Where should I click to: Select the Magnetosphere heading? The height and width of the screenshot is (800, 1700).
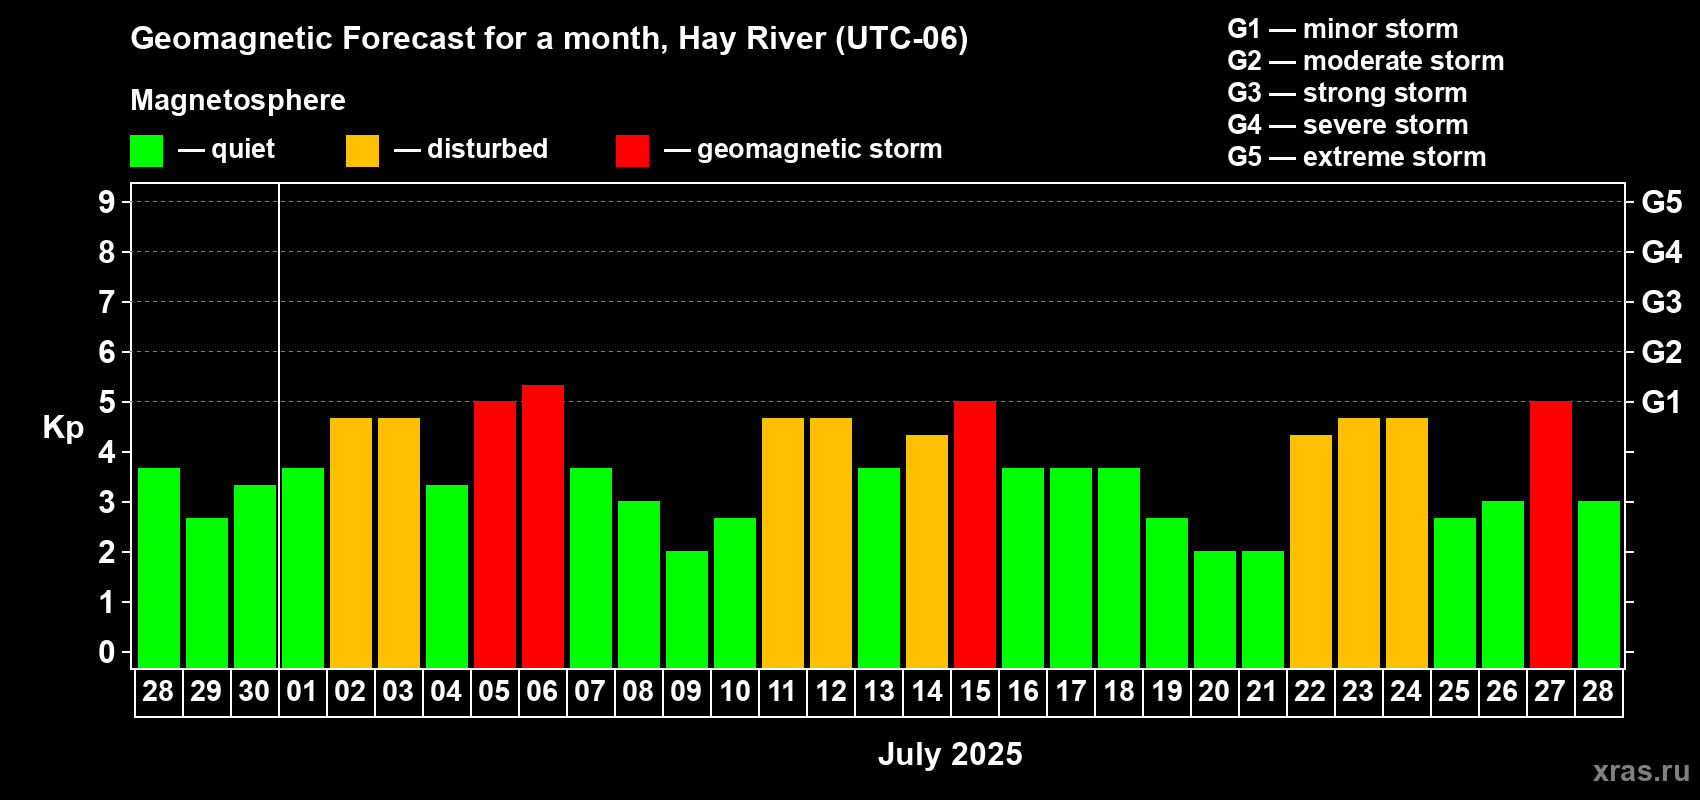click(238, 100)
